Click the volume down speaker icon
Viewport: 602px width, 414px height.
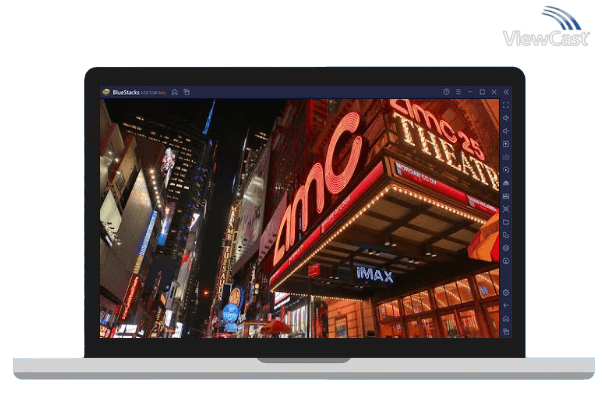click(506, 131)
